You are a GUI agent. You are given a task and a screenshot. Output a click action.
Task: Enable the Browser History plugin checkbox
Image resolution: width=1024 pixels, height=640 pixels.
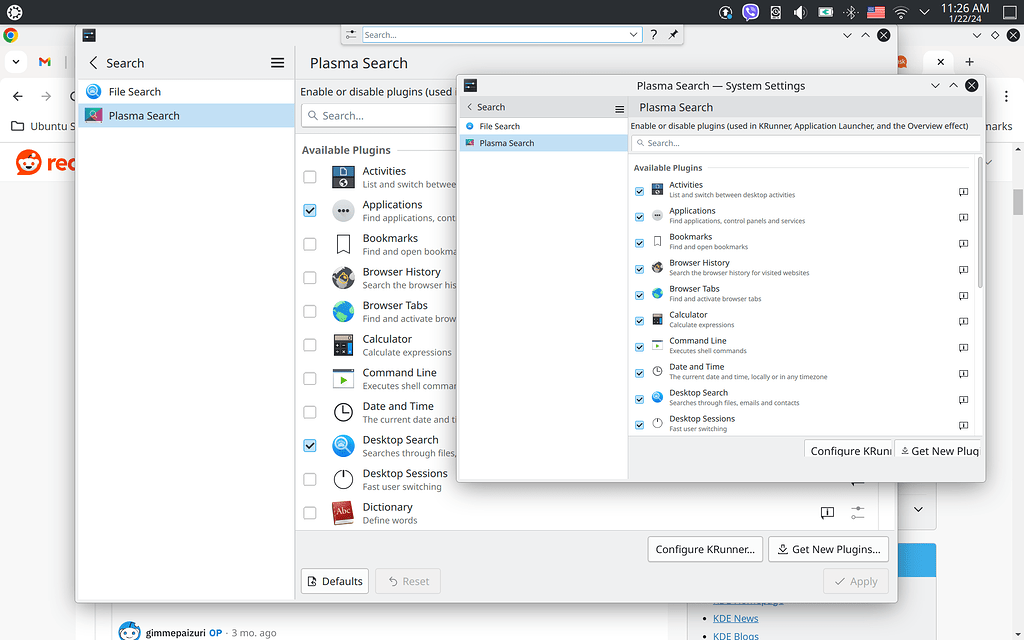(310, 277)
